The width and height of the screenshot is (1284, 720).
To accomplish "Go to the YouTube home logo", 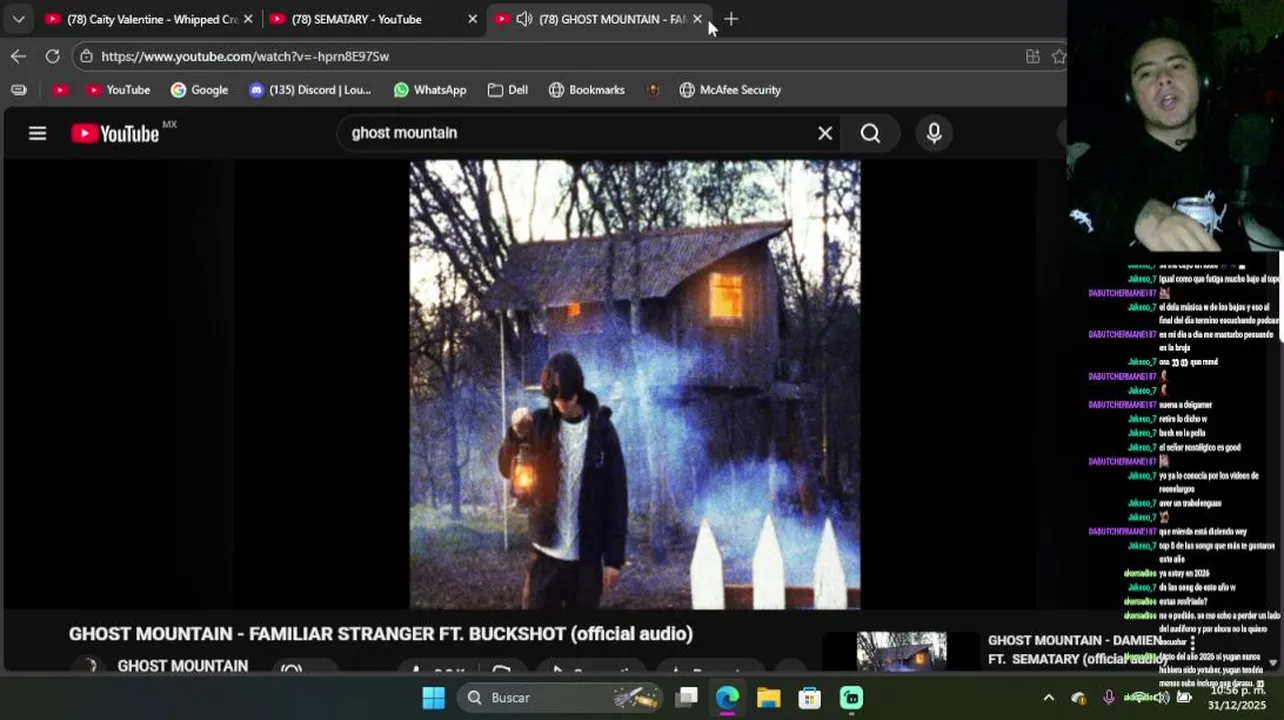I will [115, 133].
